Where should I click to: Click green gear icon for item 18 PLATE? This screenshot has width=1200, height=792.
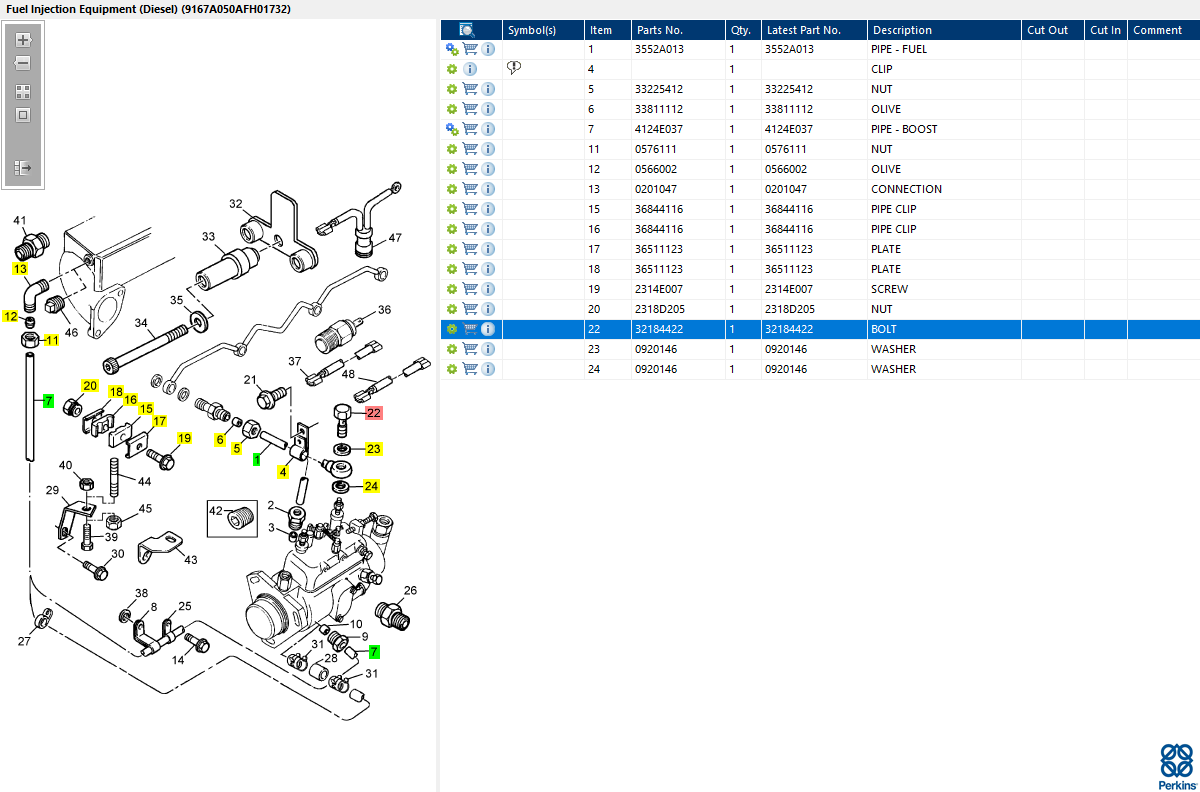tap(452, 269)
